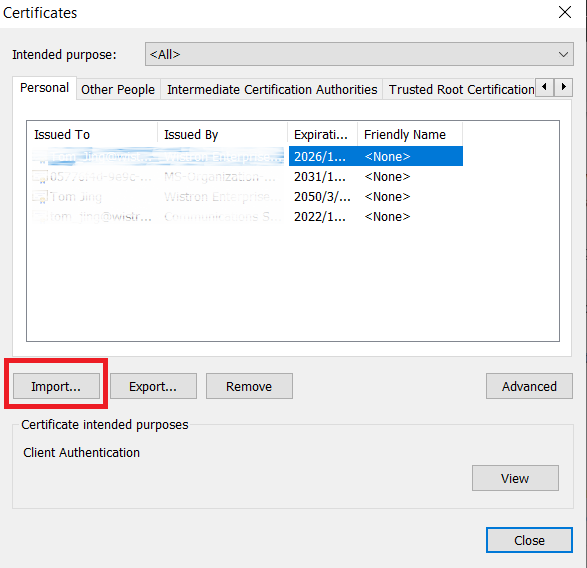This screenshot has width=587, height=568.
Task: Switch to the Other People tab
Action: [118, 89]
